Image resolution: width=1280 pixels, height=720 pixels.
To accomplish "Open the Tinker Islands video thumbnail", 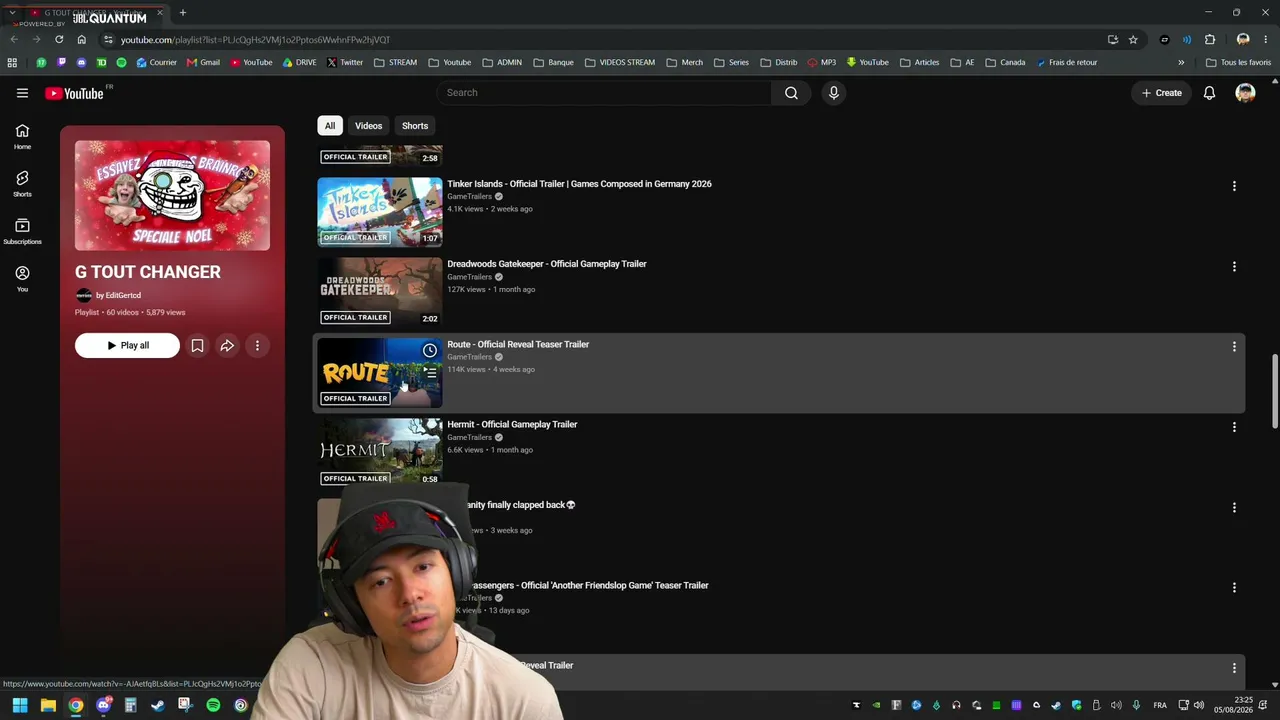I will pos(380,211).
